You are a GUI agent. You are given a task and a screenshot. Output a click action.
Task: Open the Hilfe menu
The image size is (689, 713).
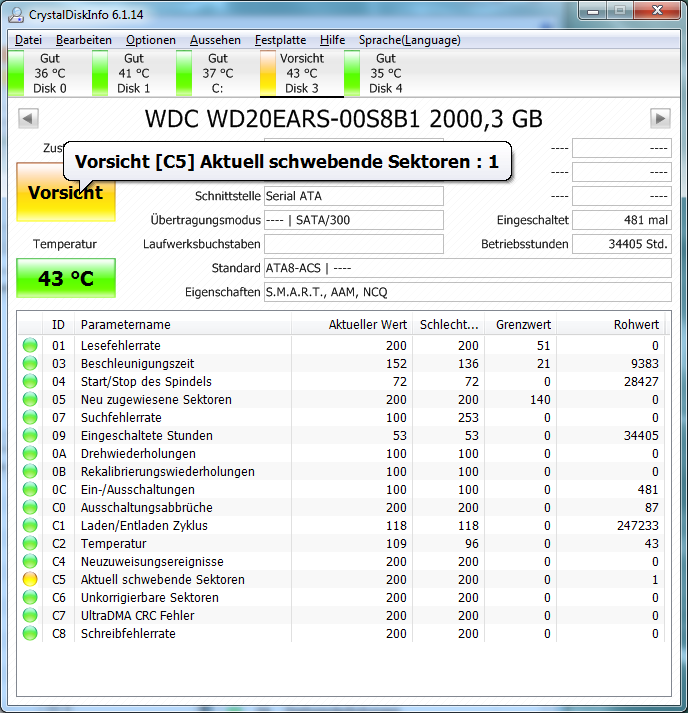pos(332,40)
